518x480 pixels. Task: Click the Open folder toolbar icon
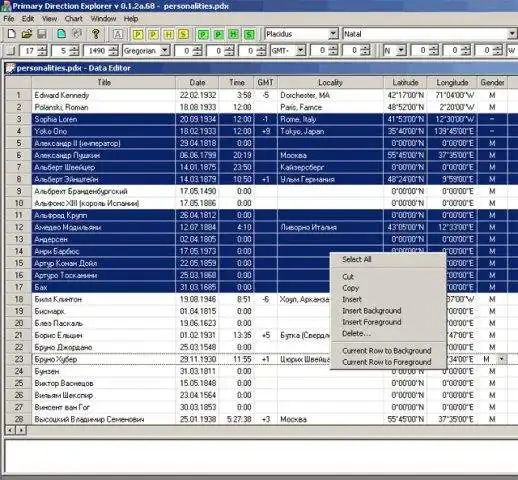27,34
